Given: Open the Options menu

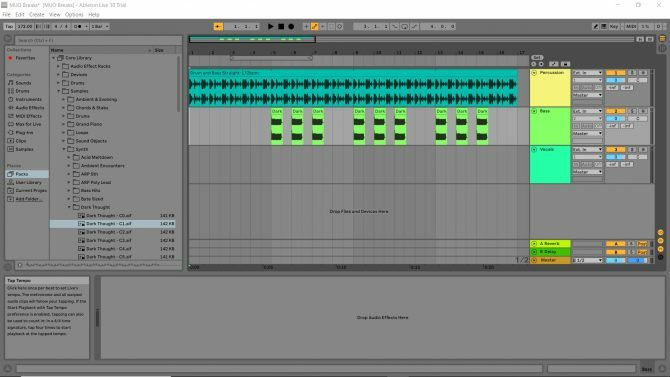Looking at the screenshot, I should tap(74, 15).
